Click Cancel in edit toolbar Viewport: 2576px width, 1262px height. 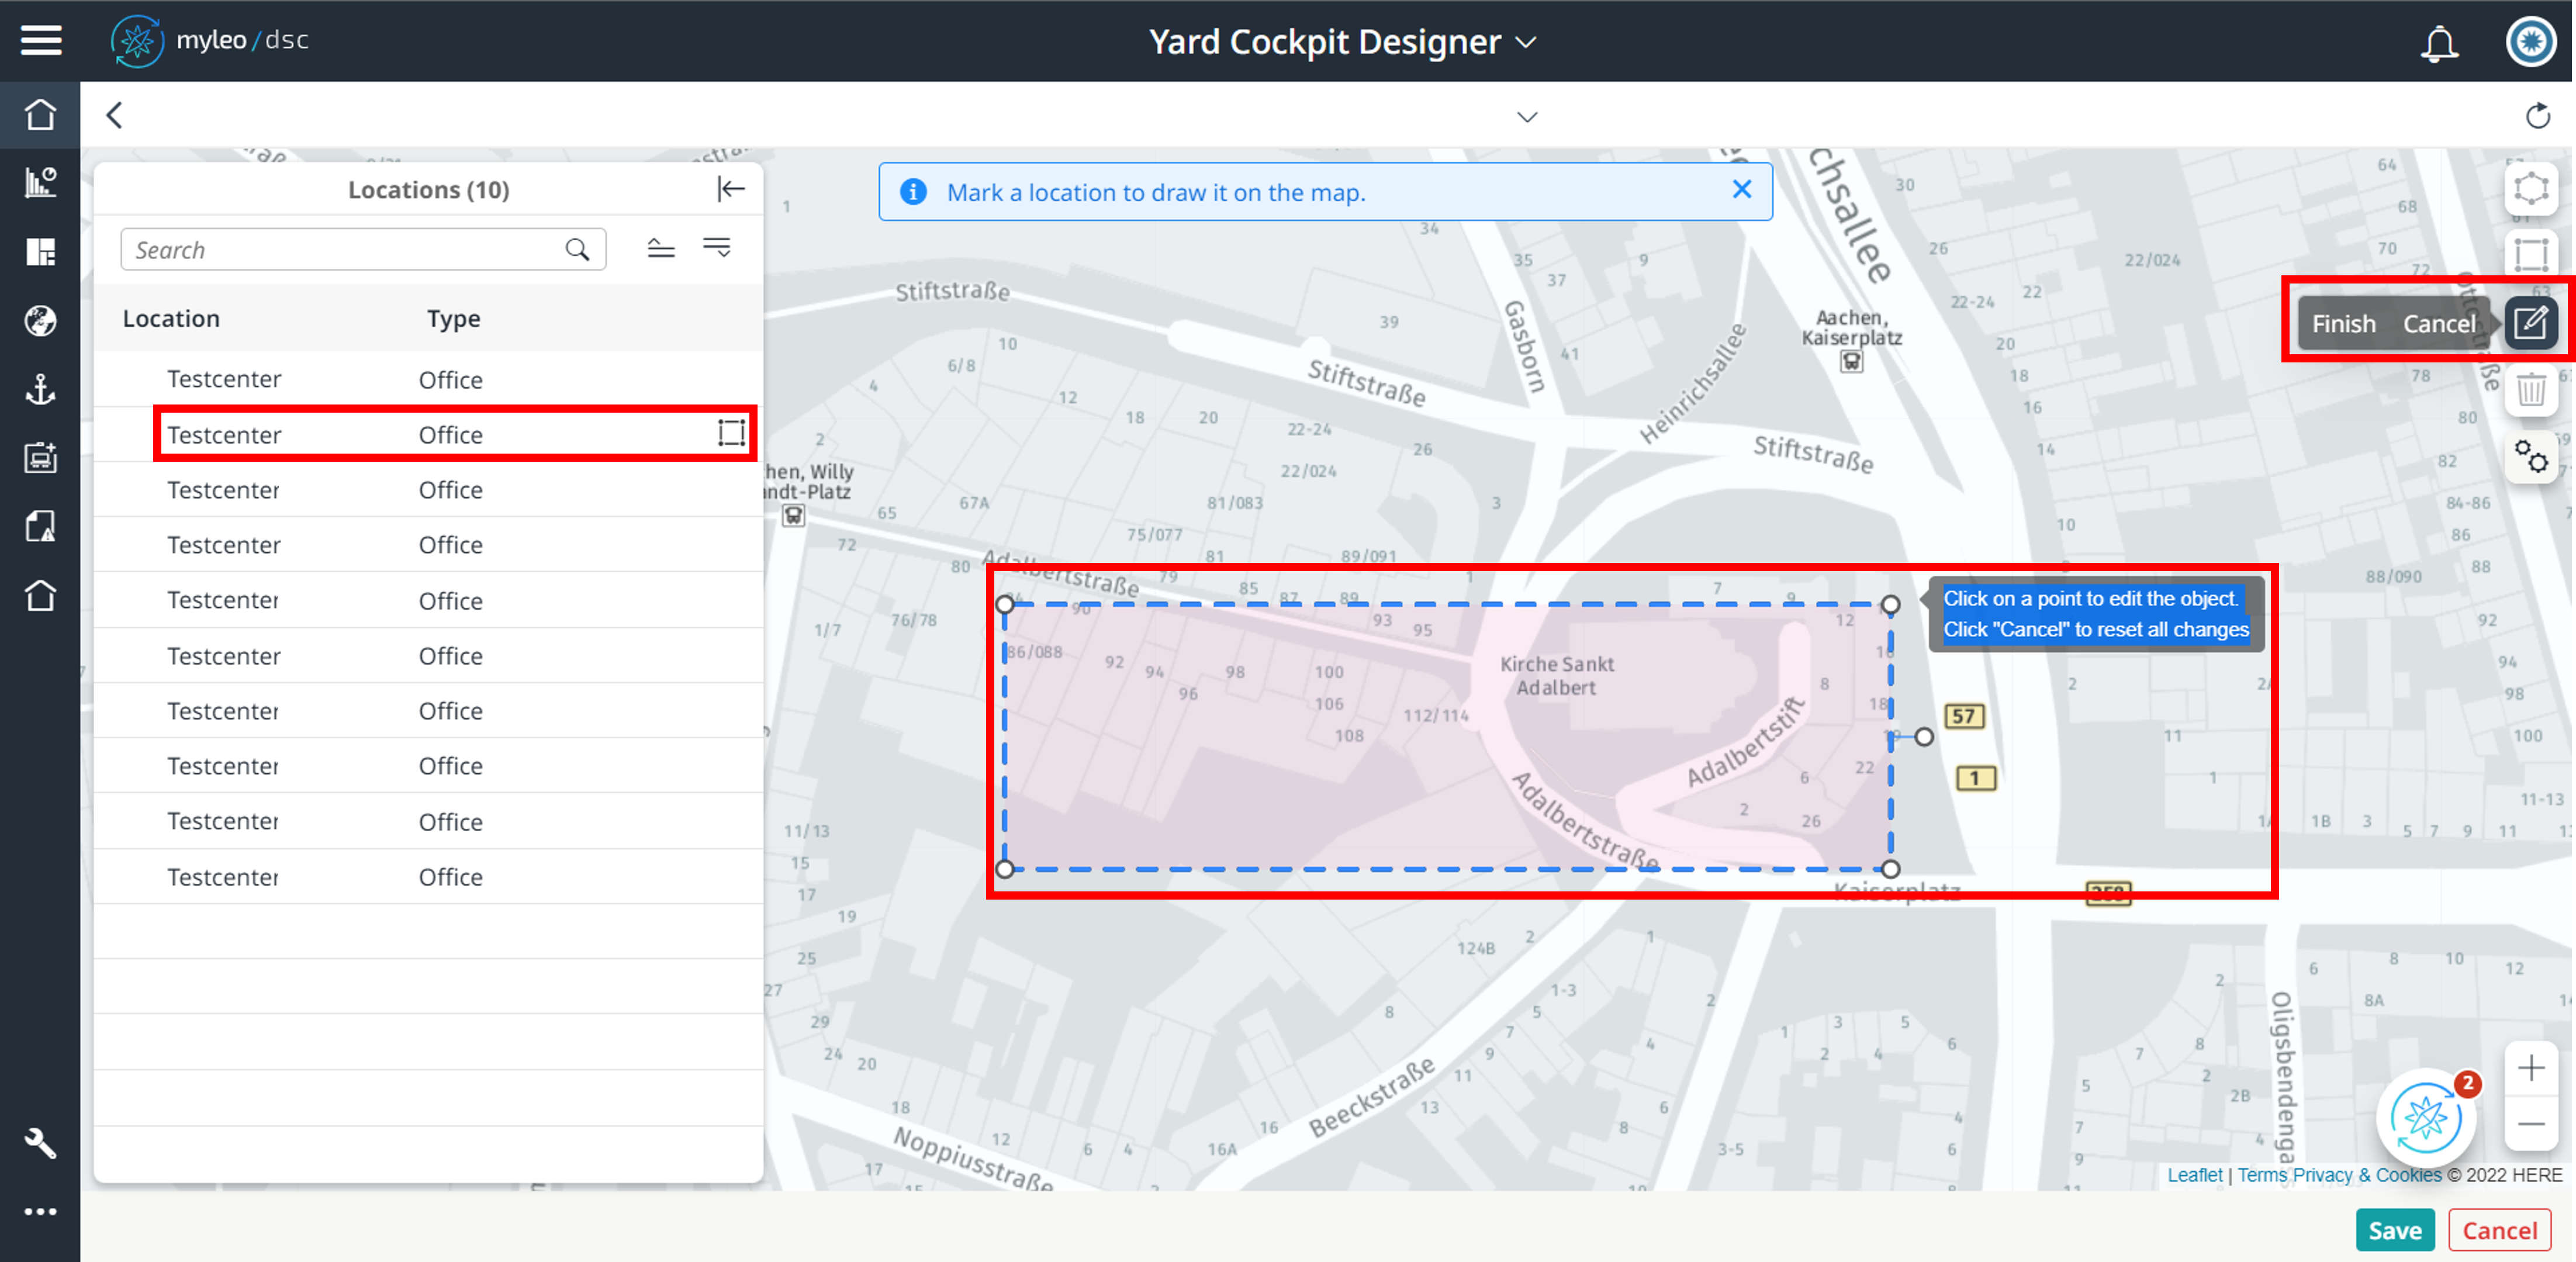coord(2439,324)
